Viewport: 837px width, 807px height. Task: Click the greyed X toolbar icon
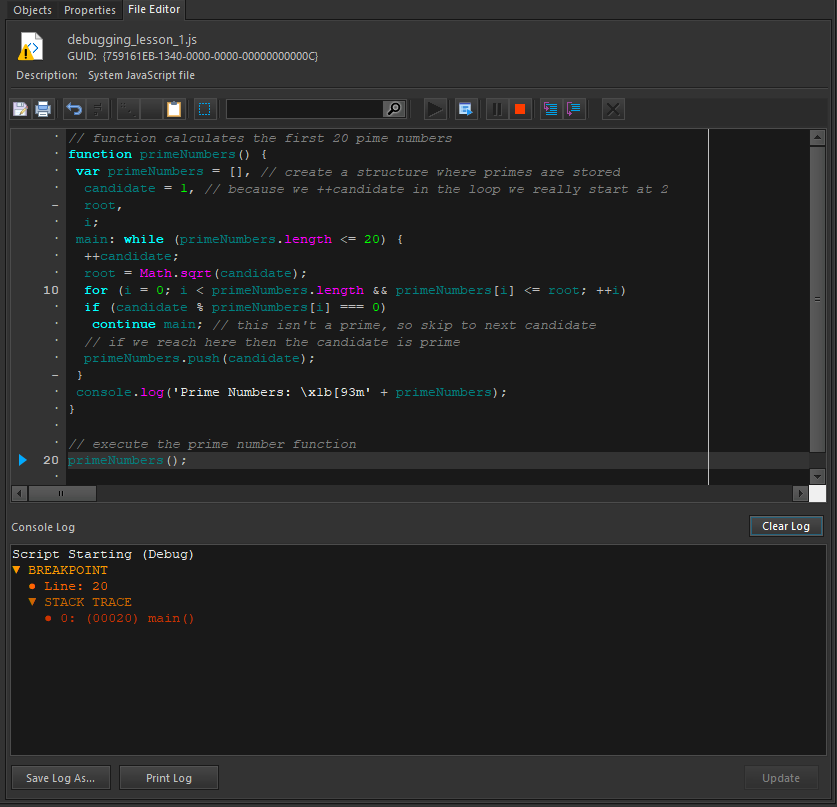point(613,109)
